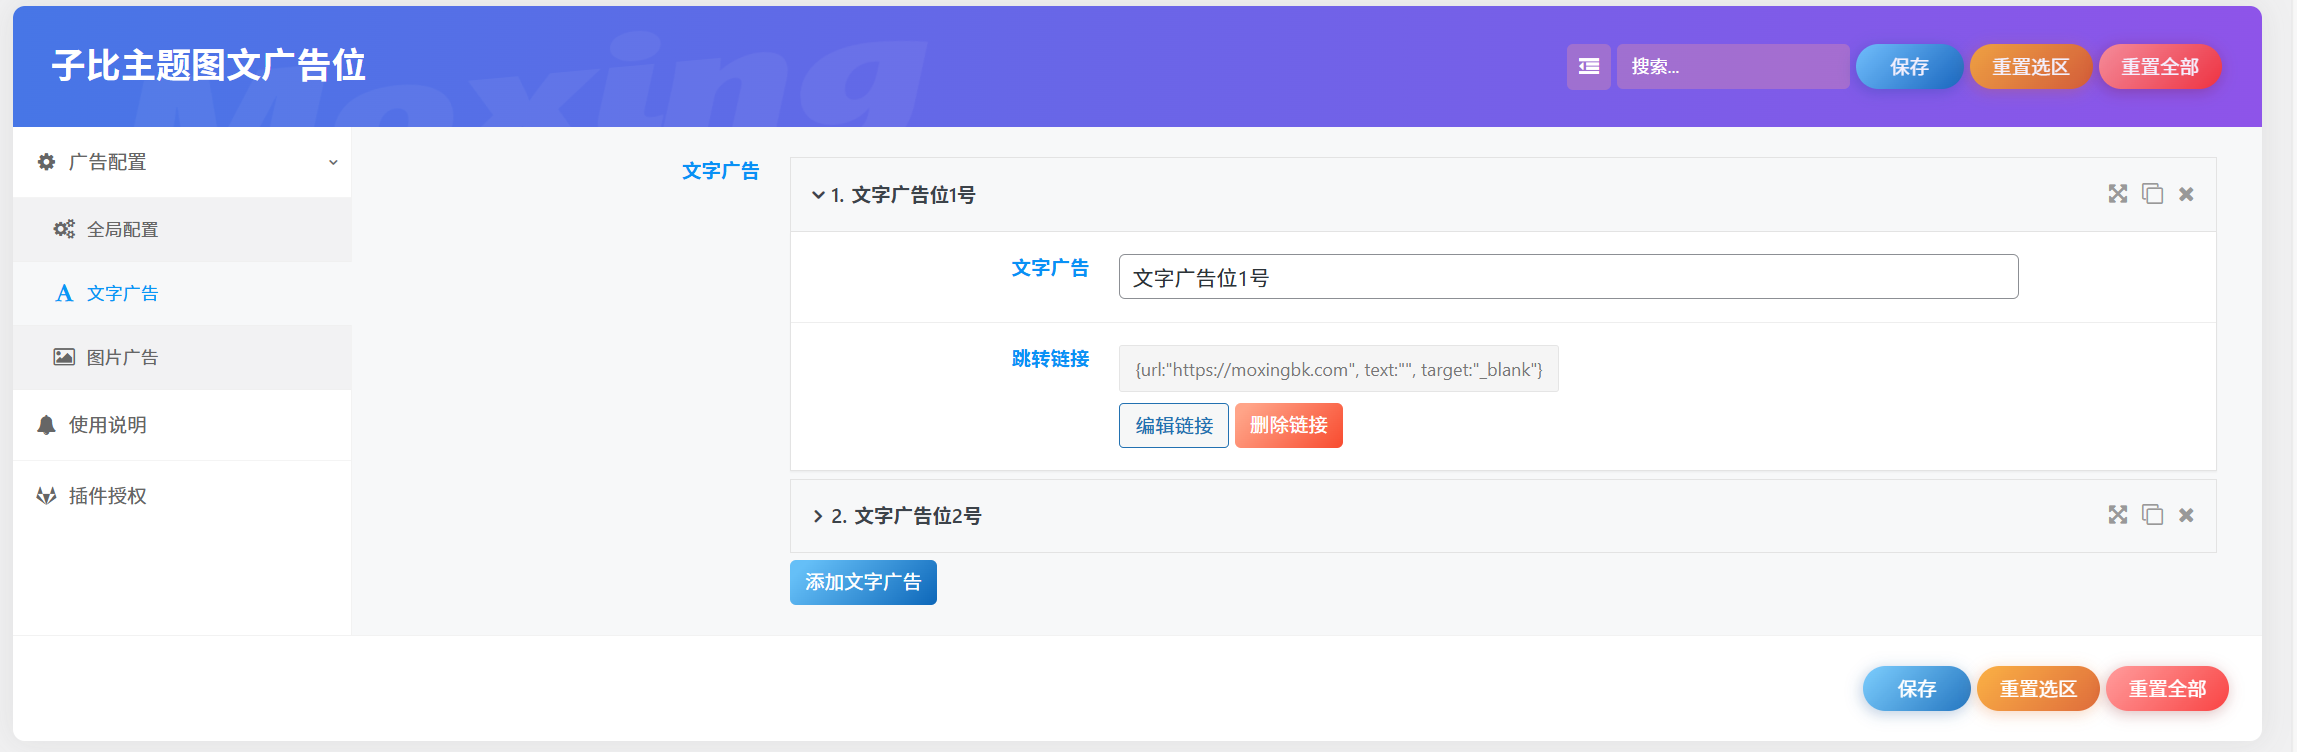Screen dimensions: 2297x752
Task: Switch to the 图片广告 sidebar tab
Action: point(122,358)
